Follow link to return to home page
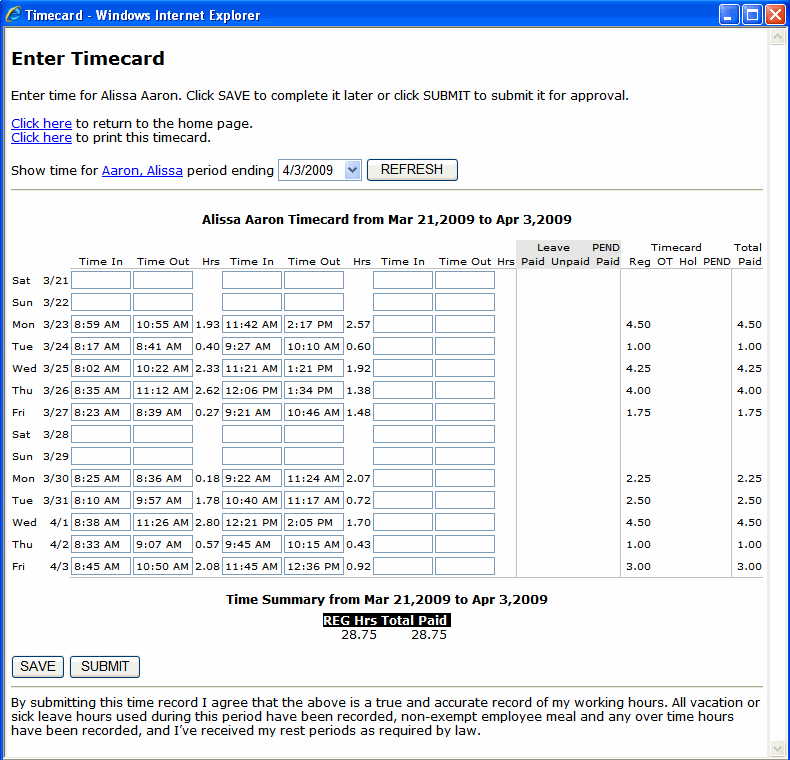 tap(41, 124)
